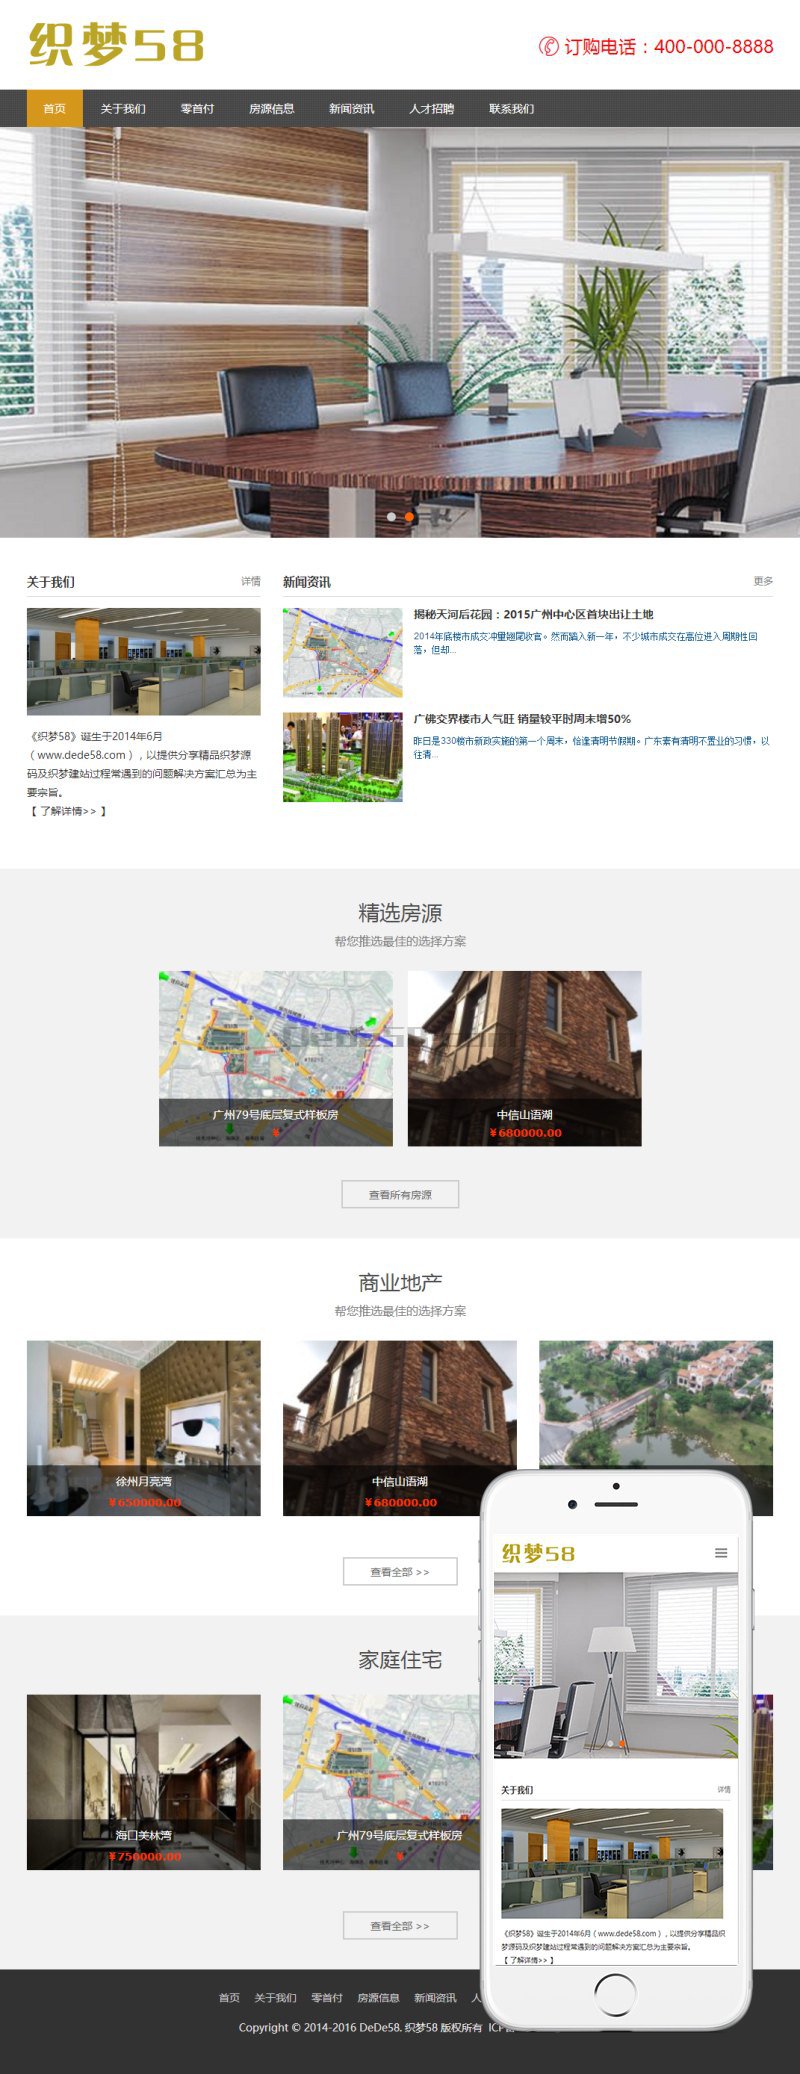Screen dimensions: 800x2074
Task: Open the 中信山语湖 listing in 精选房源
Action: coord(524,1058)
